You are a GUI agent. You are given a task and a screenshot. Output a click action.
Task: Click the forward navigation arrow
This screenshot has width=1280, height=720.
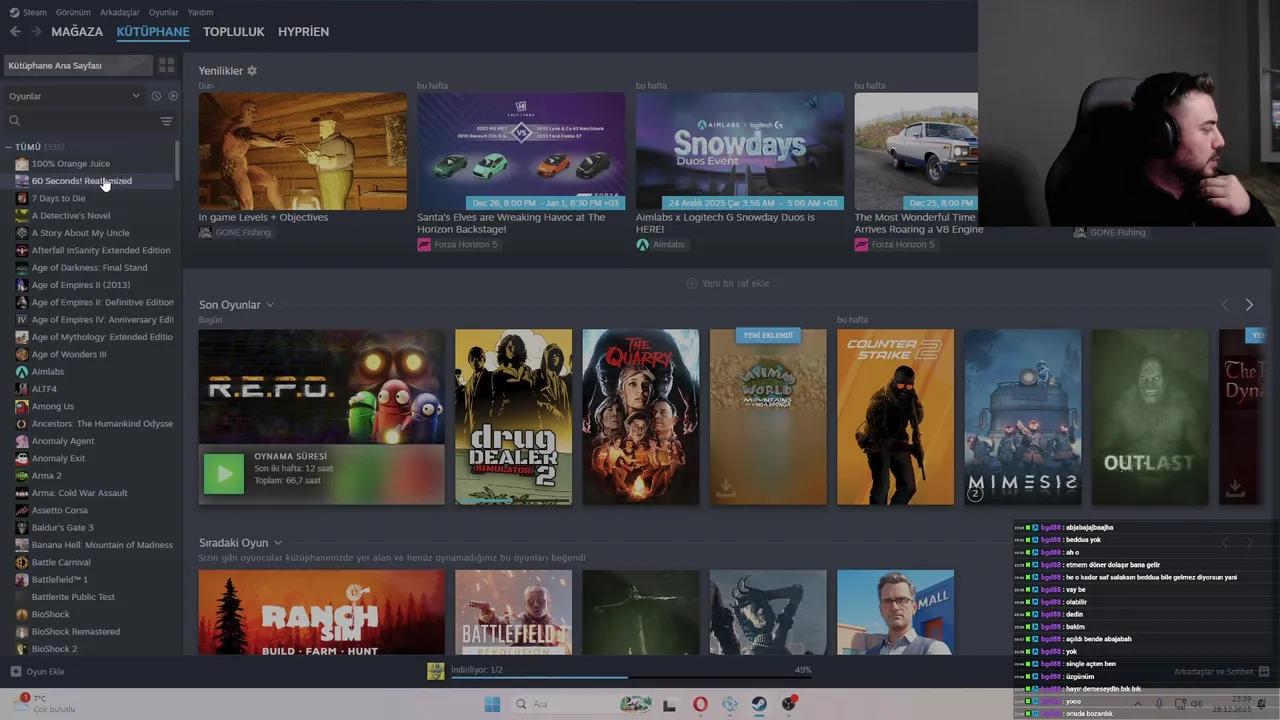coord(36,32)
